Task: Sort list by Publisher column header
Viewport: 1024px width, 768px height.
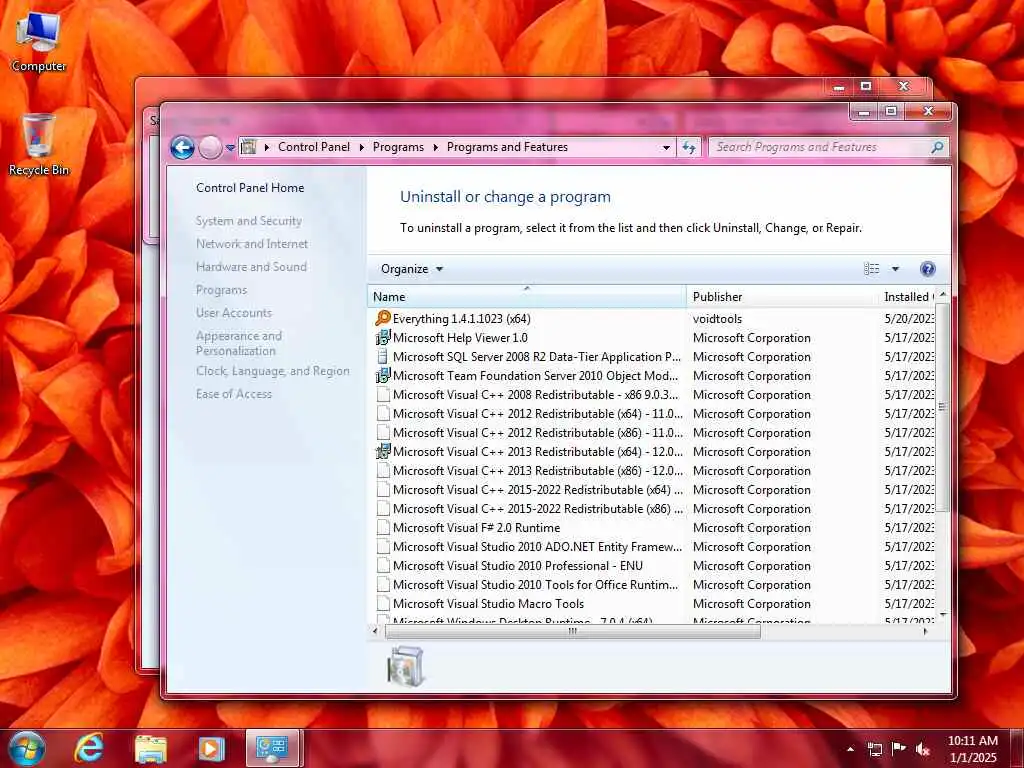Action: [782, 296]
